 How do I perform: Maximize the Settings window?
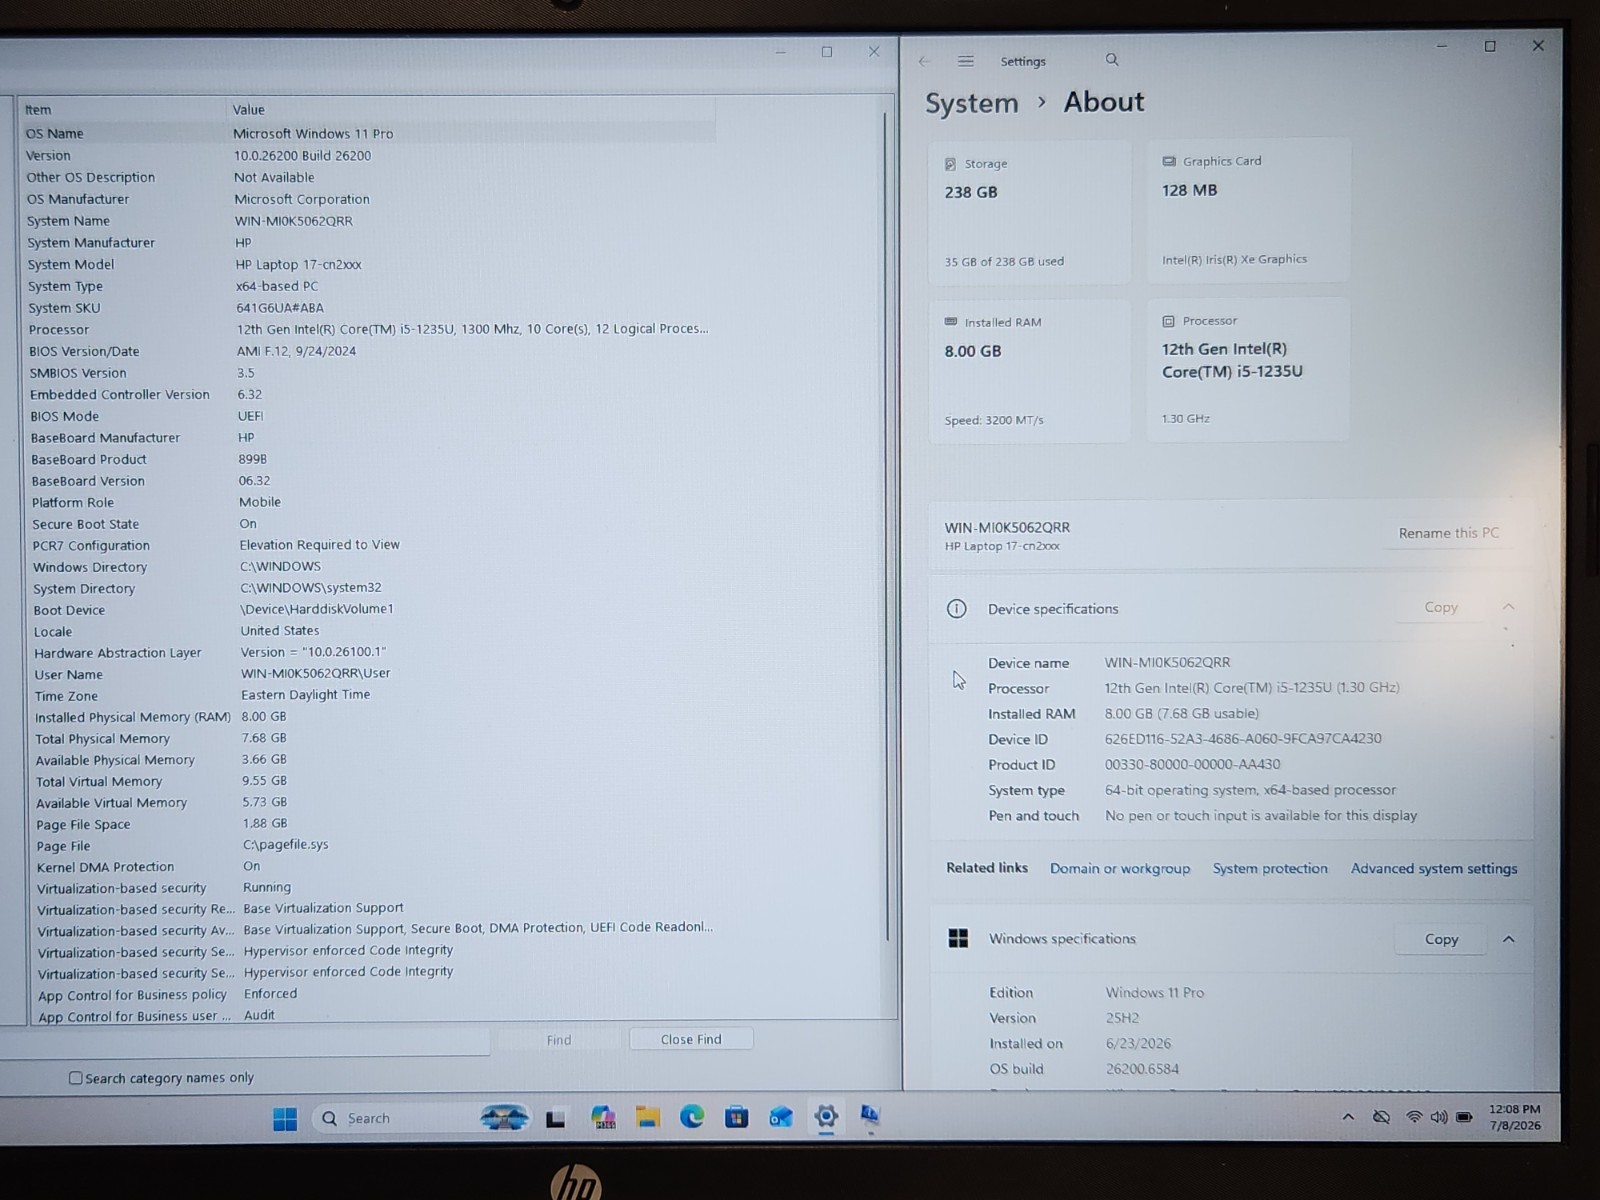(1490, 46)
